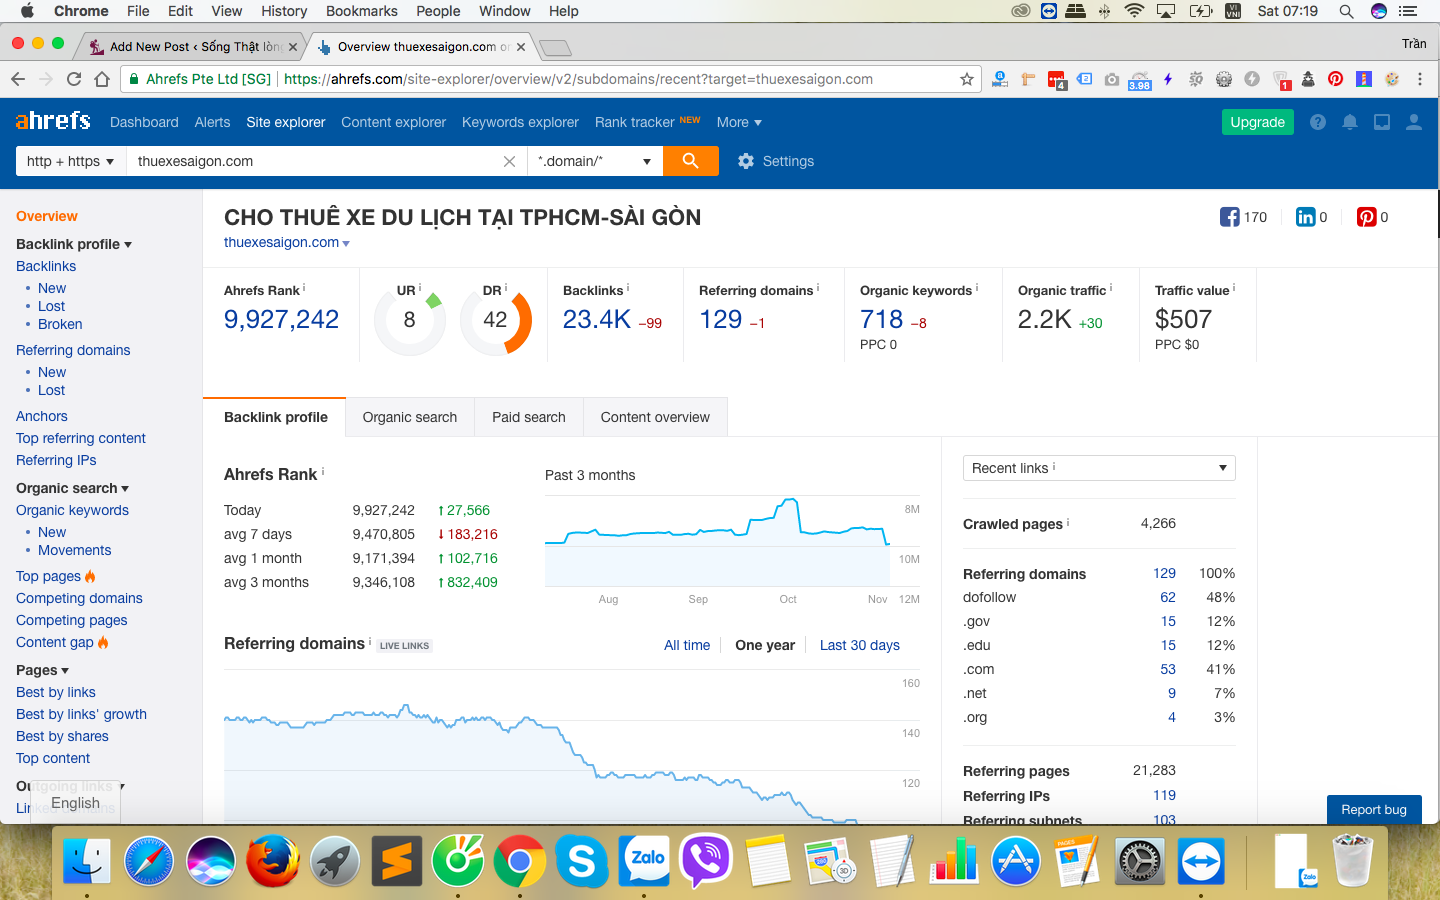Select the Backlink profile tab
The image size is (1440, 900).
tap(276, 417)
